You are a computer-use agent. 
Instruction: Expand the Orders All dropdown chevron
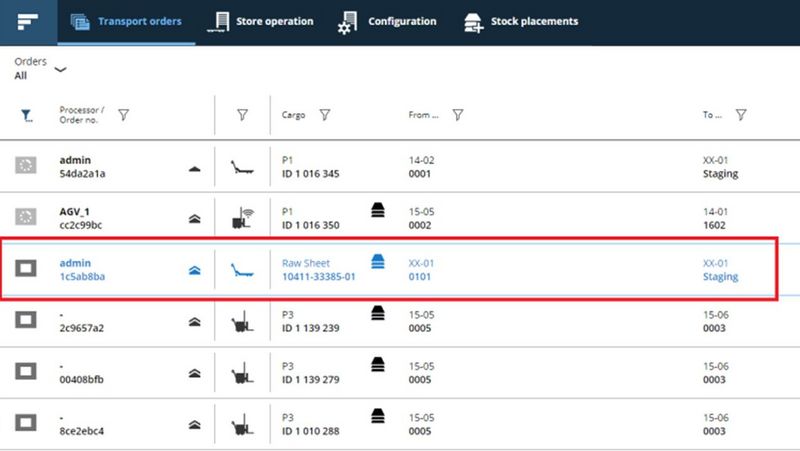click(x=60, y=70)
